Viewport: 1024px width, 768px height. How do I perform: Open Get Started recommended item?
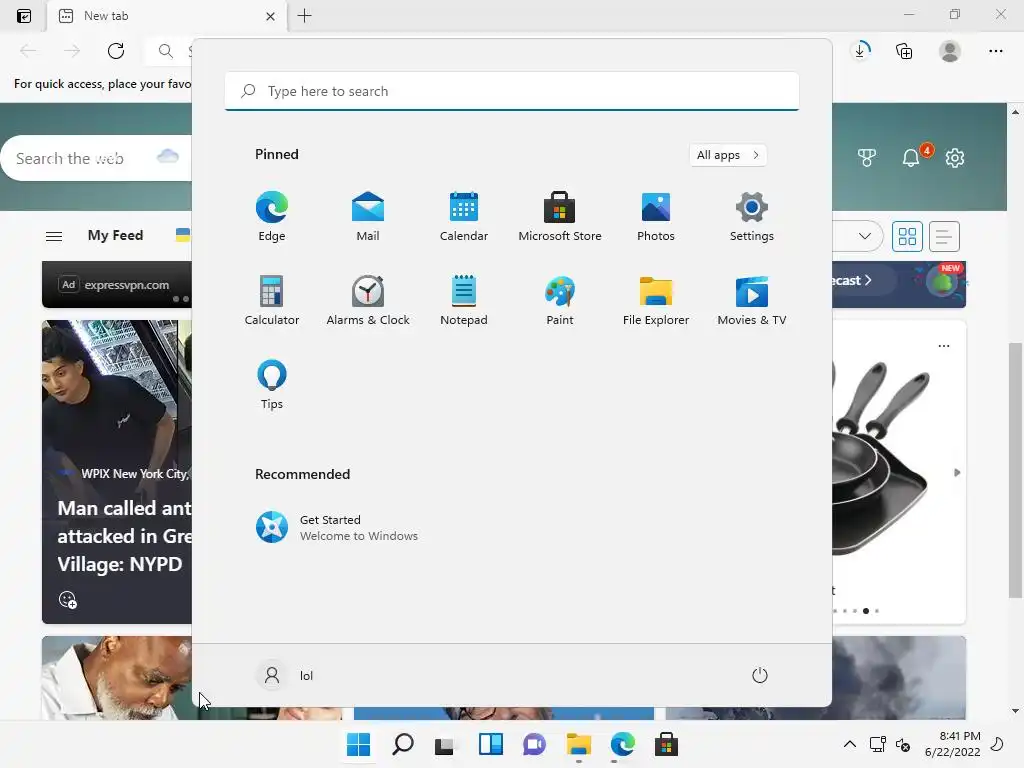point(337,527)
